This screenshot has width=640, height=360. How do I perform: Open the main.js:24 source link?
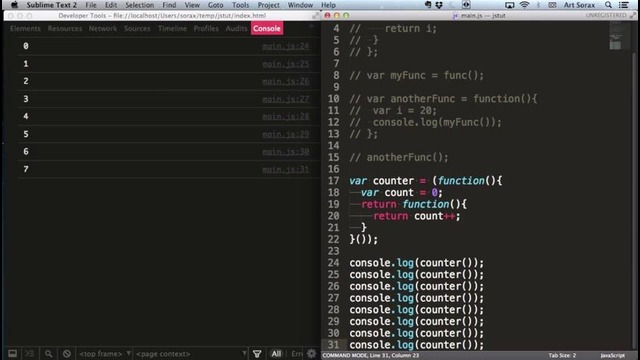coord(285,46)
